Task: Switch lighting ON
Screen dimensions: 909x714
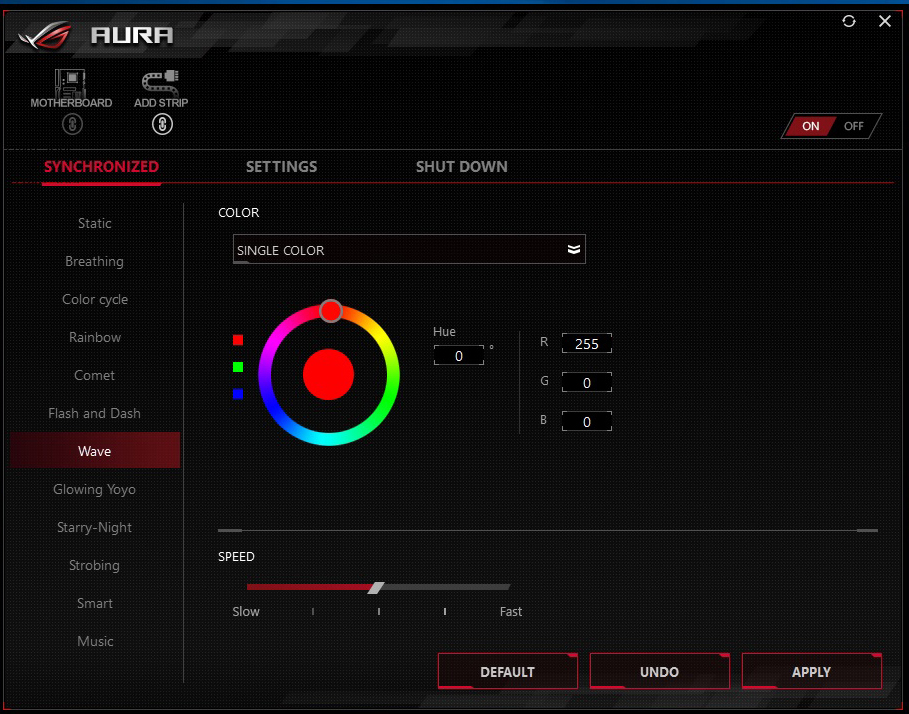Action: pyautogui.click(x=810, y=126)
